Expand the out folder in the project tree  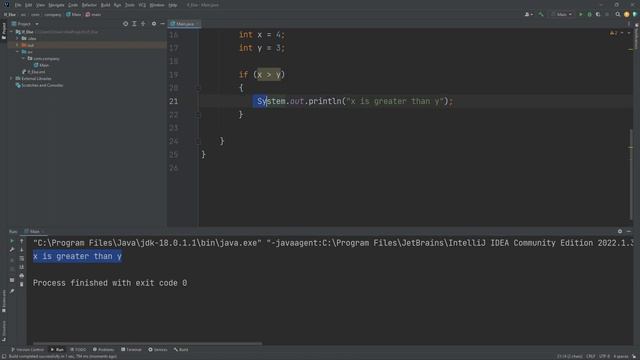[x=17, y=45]
